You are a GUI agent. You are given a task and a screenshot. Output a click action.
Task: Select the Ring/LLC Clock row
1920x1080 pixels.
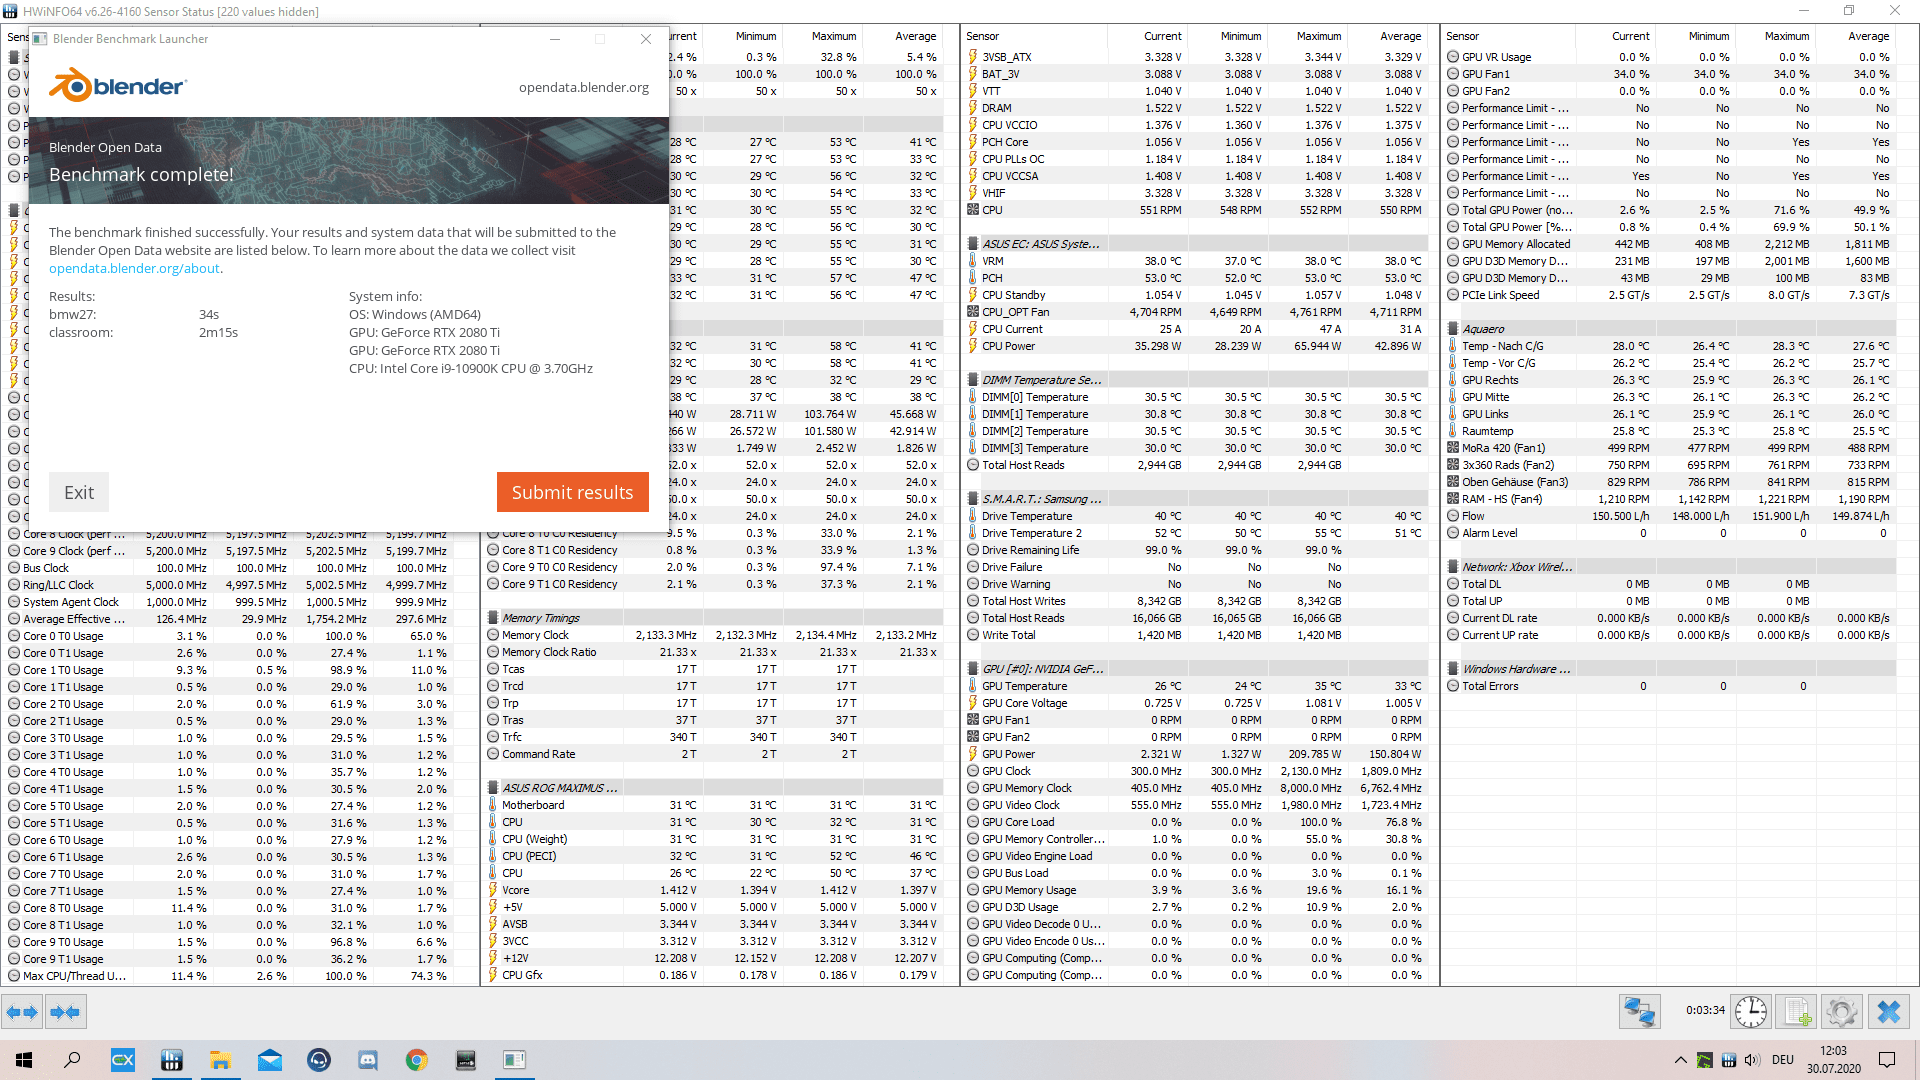click(x=228, y=585)
